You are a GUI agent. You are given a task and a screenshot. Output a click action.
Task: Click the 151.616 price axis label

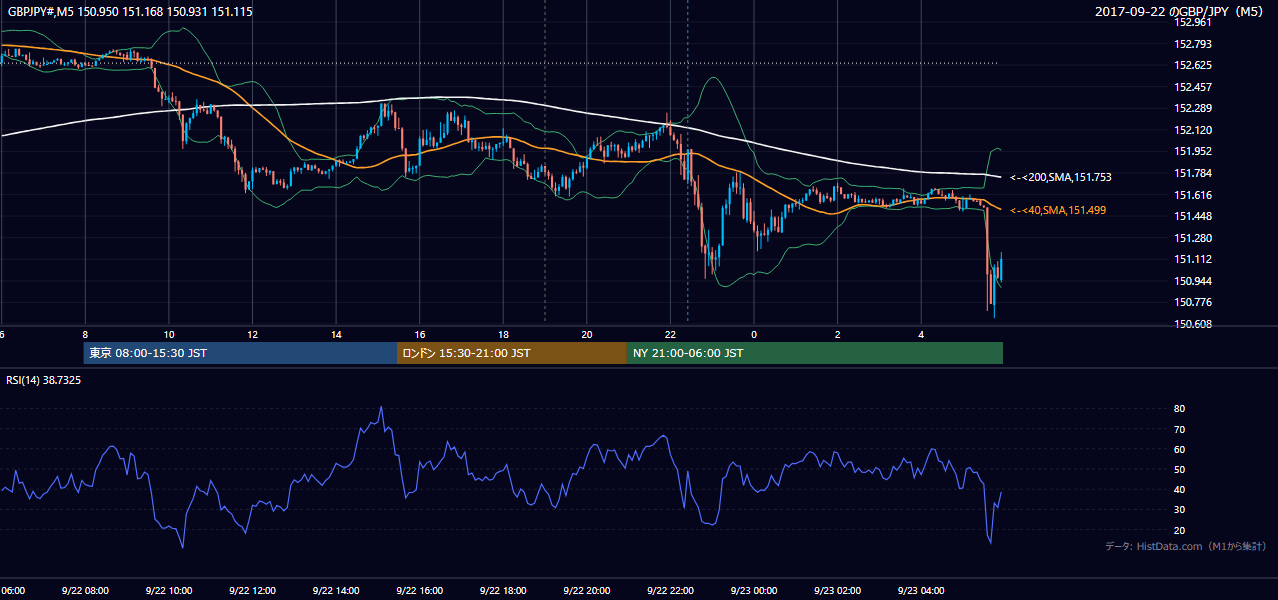coord(1193,195)
